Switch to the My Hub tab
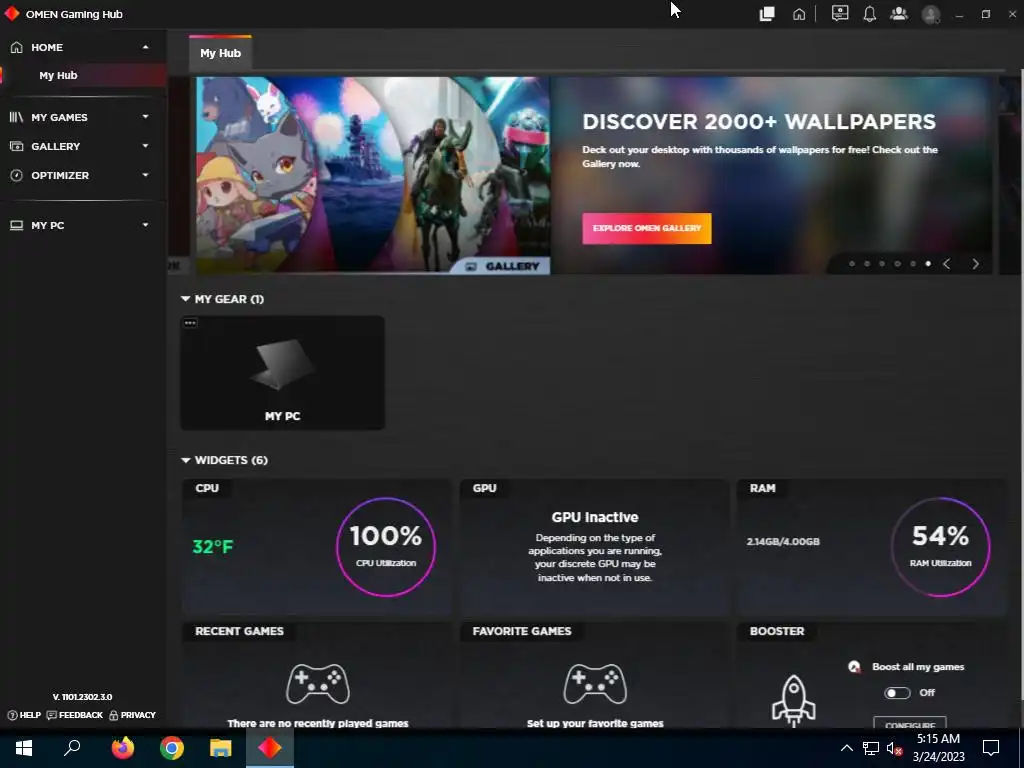This screenshot has width=1024, height=768. pos(220,53)
